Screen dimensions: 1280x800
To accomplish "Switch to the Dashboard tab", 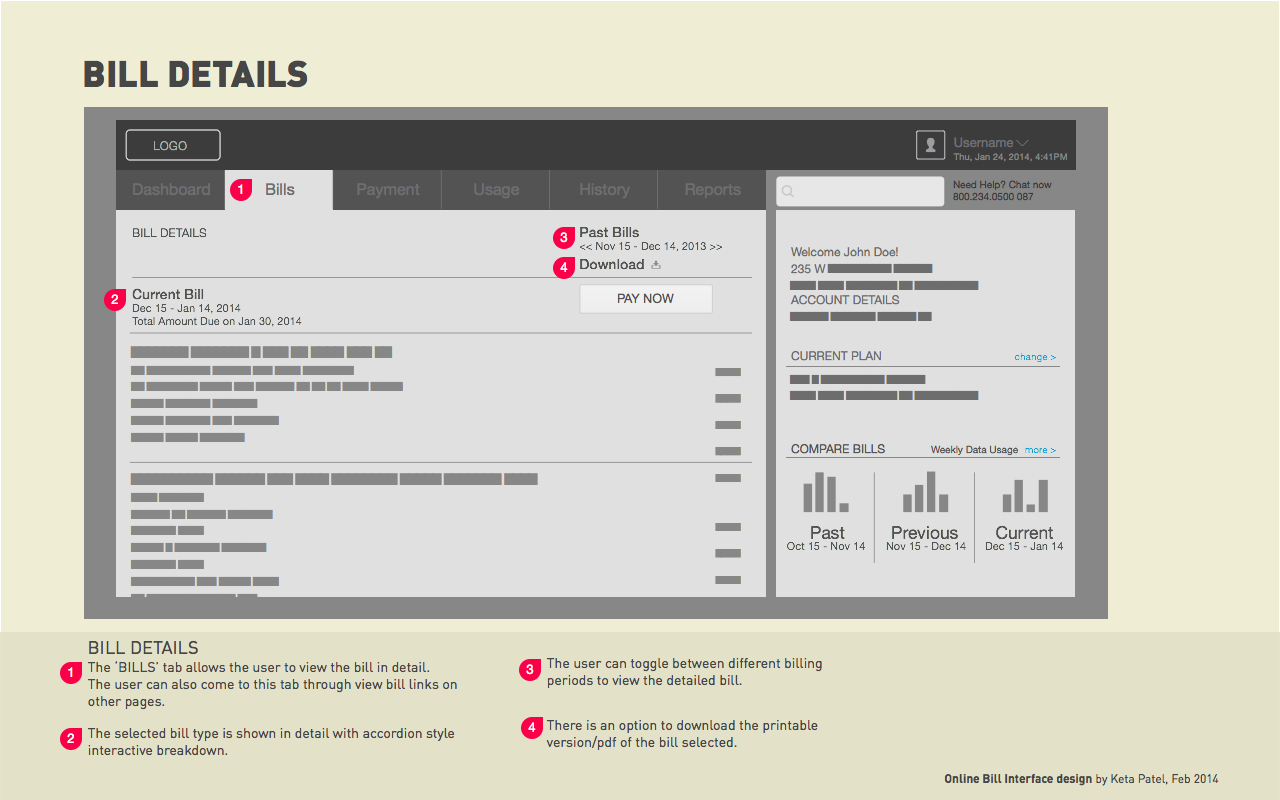I will [171, 189].
